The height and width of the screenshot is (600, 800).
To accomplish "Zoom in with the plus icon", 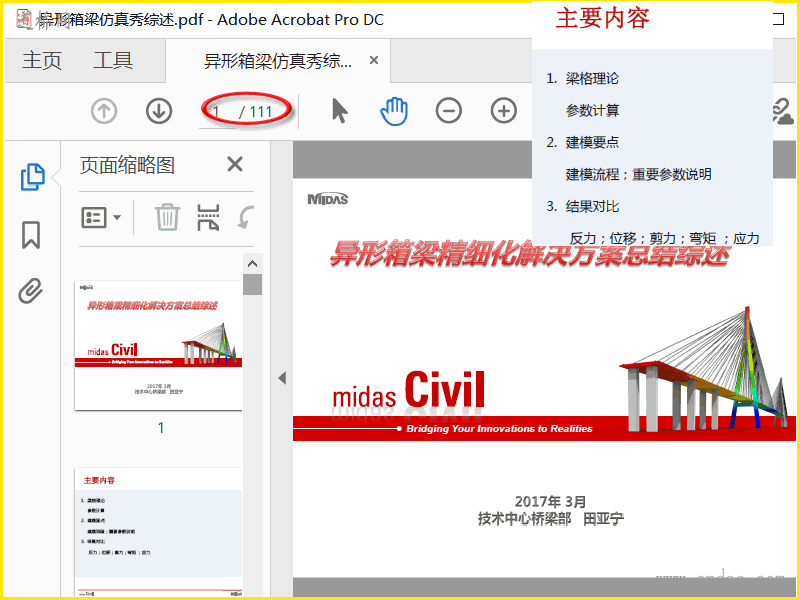I will (504, 111).
